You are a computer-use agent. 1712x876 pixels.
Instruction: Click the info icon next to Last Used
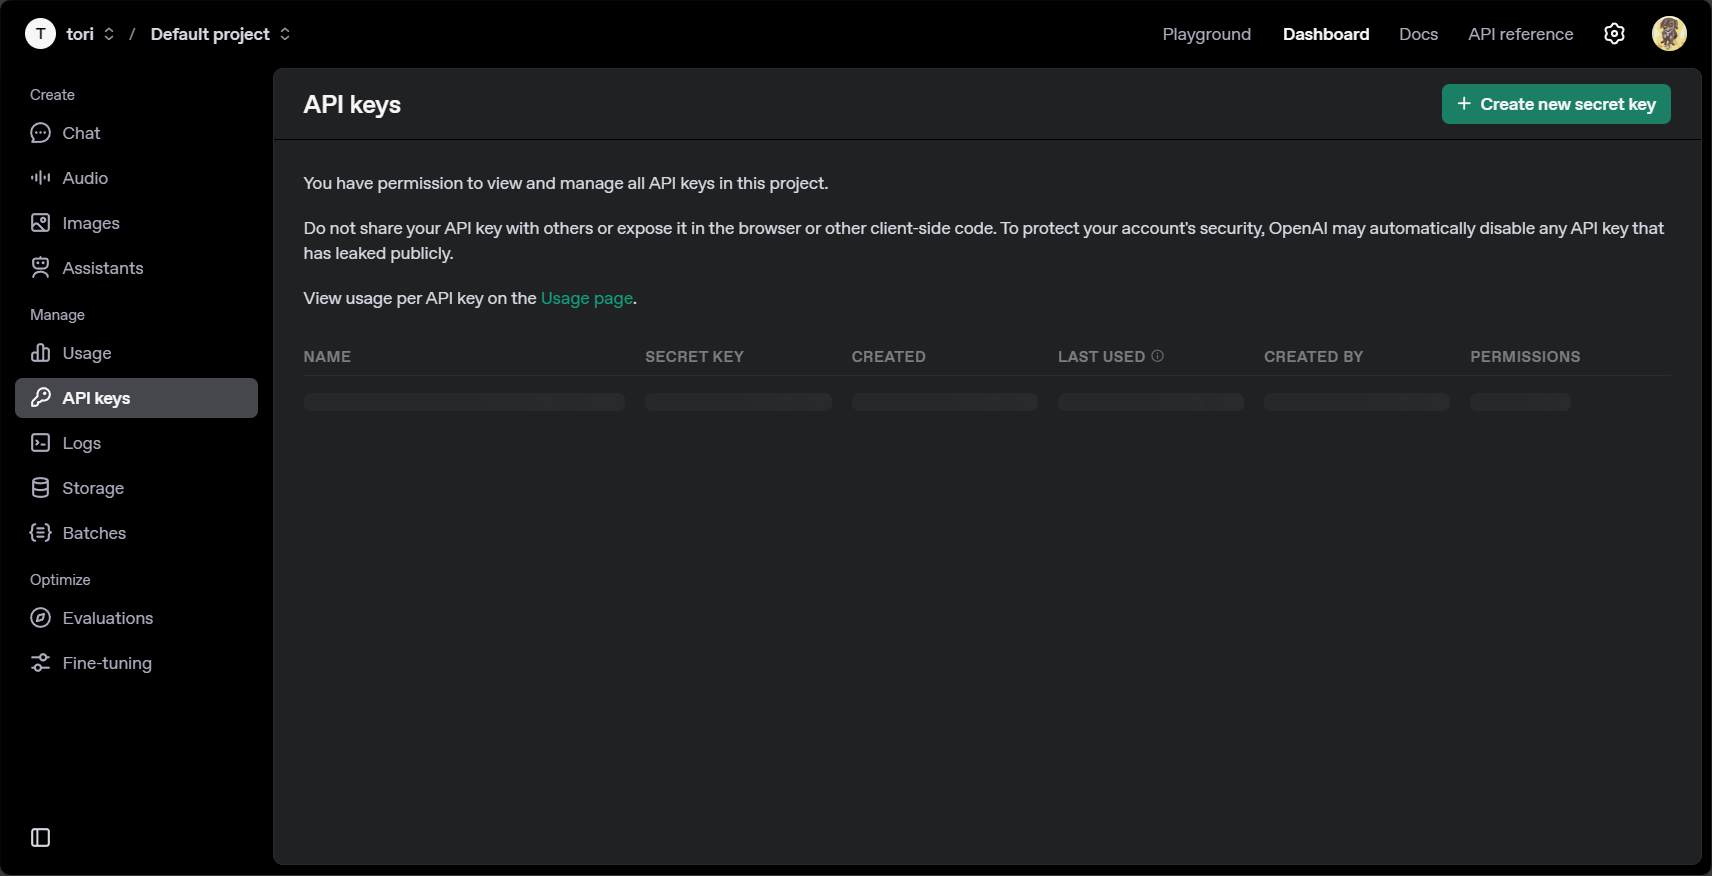click(1157, 356)
